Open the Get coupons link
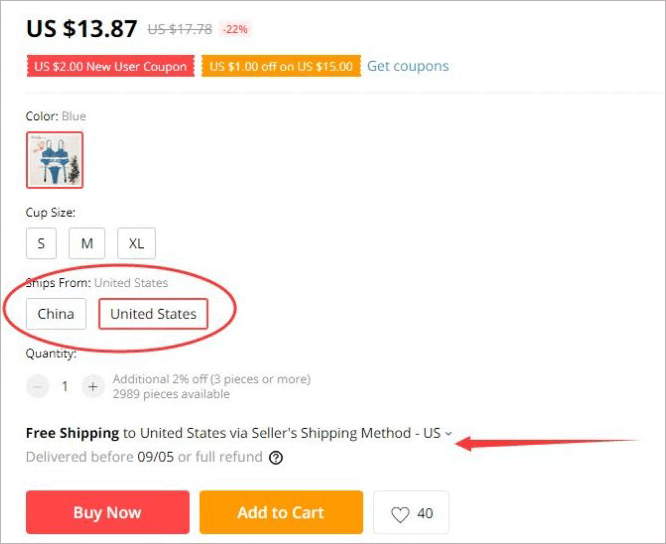The width and height of the screenshot is (666, 544). pyautogui.click(x=408, y=66)
